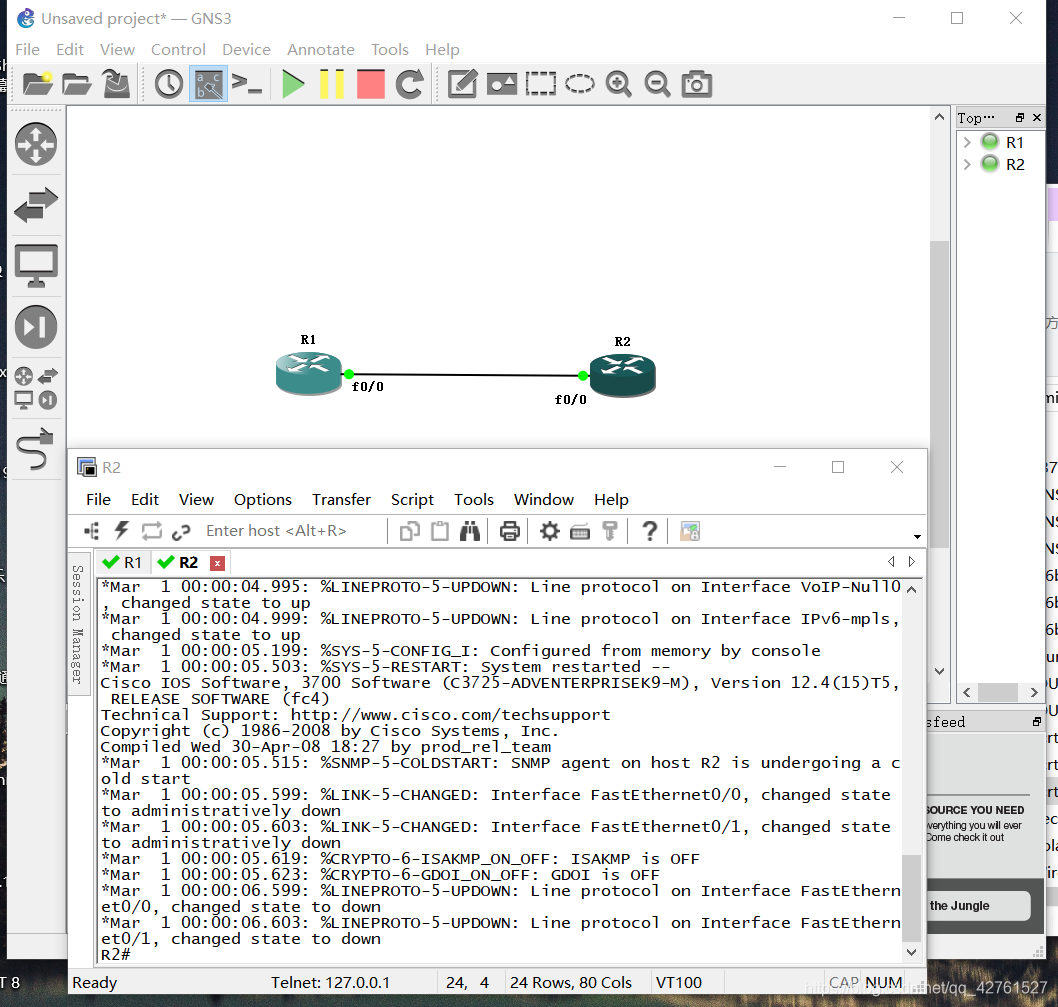Click the Zoom in magnifier icon

[619, 84]
